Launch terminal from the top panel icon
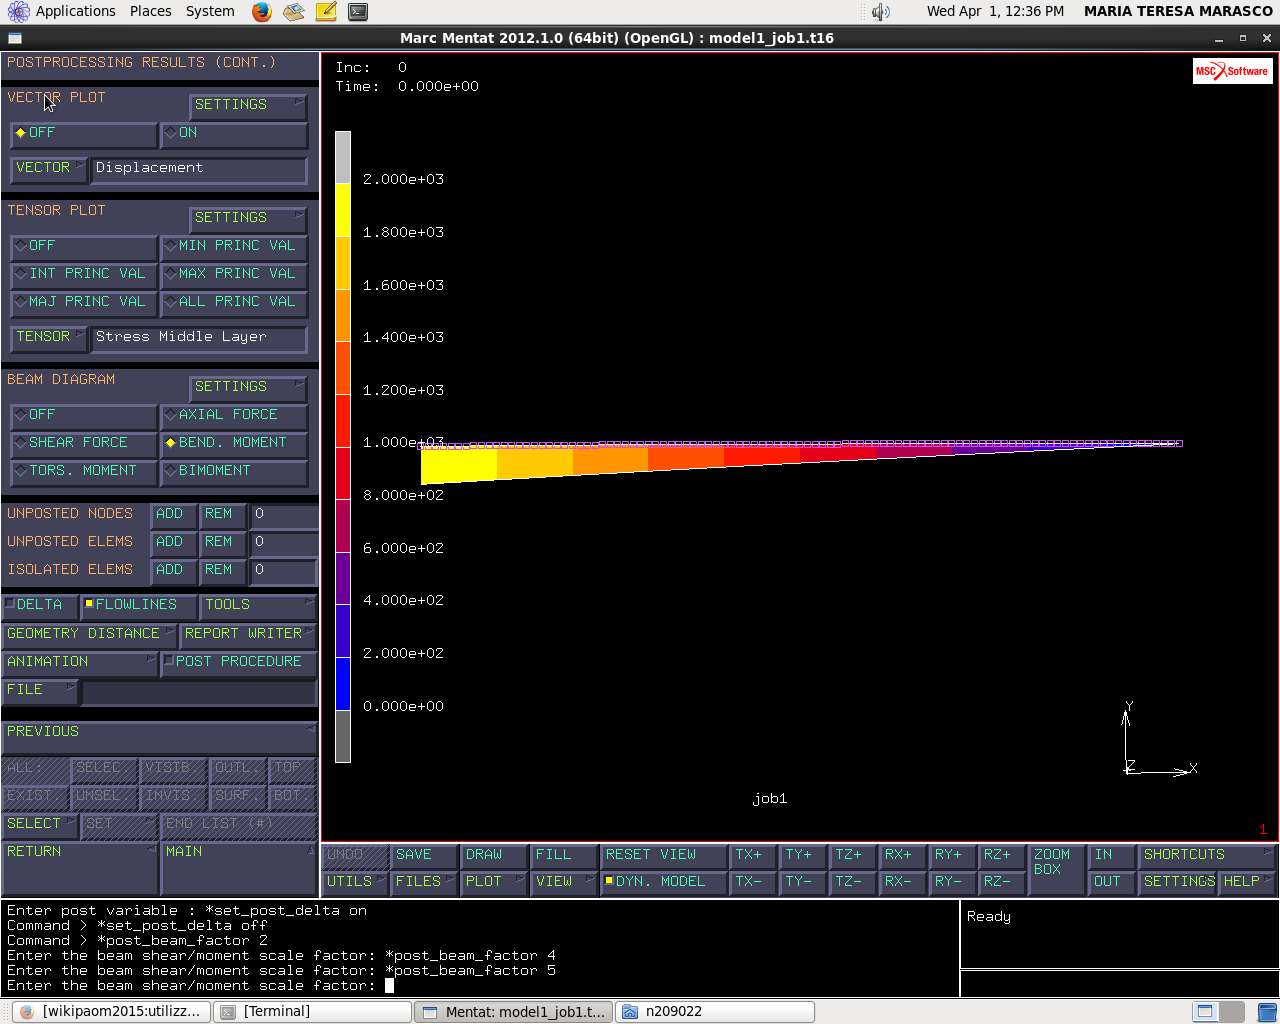Image resolution: width=1280 pixels, height=1024 pixels. (x=358, y=12)
